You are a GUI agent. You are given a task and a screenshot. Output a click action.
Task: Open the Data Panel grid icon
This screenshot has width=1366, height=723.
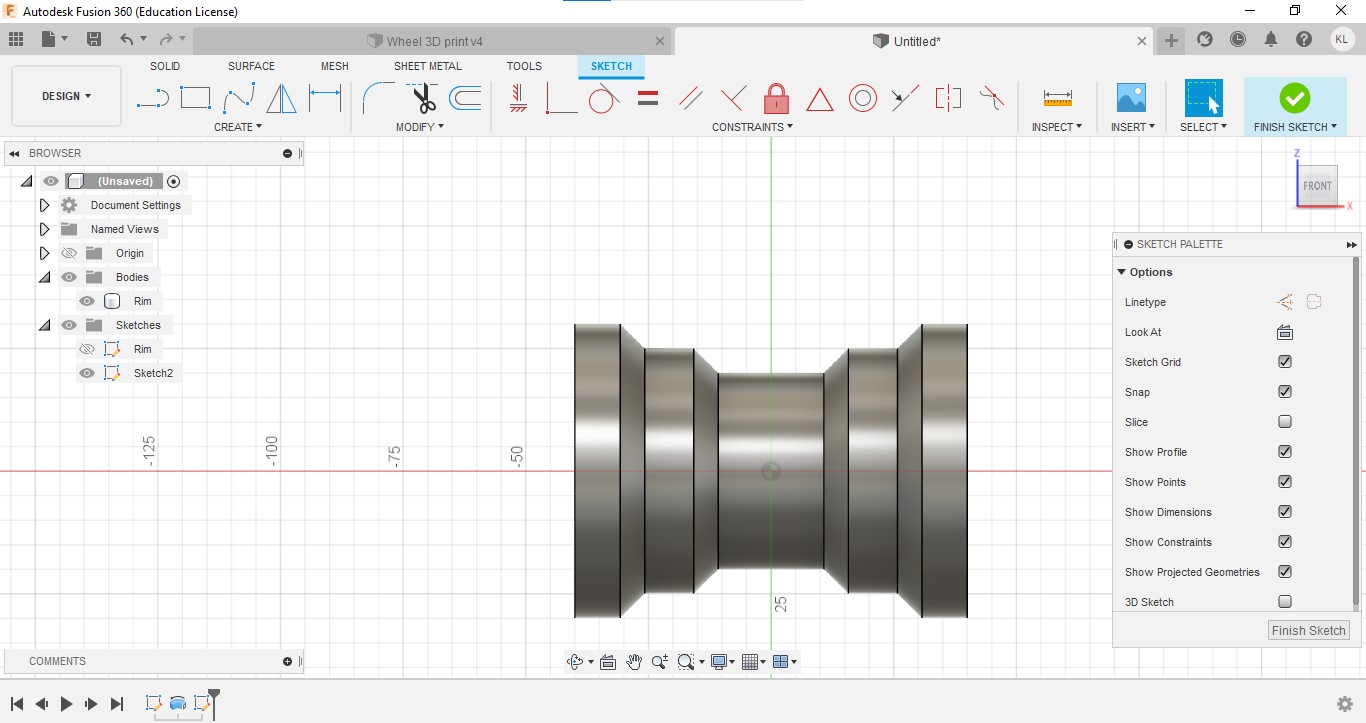(x=15, y=39)
